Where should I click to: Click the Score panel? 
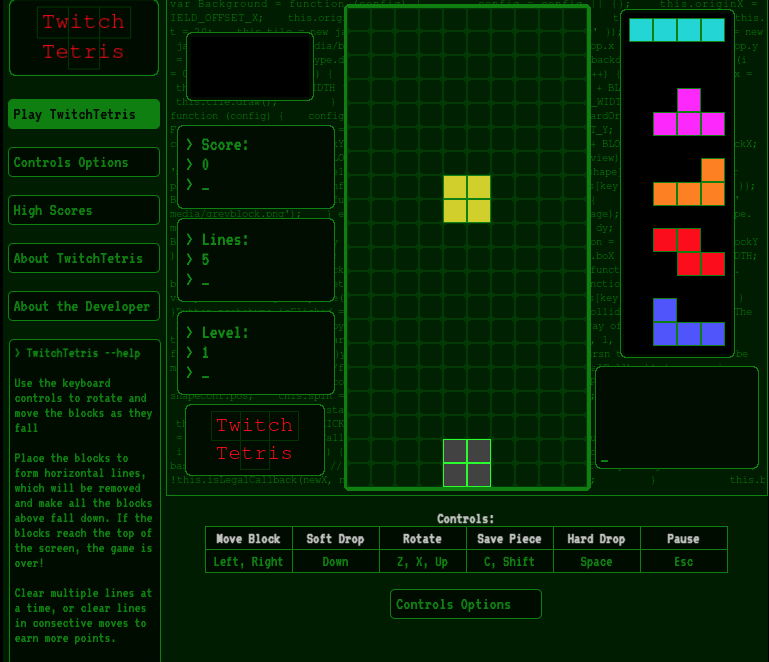tap(256, 167)
